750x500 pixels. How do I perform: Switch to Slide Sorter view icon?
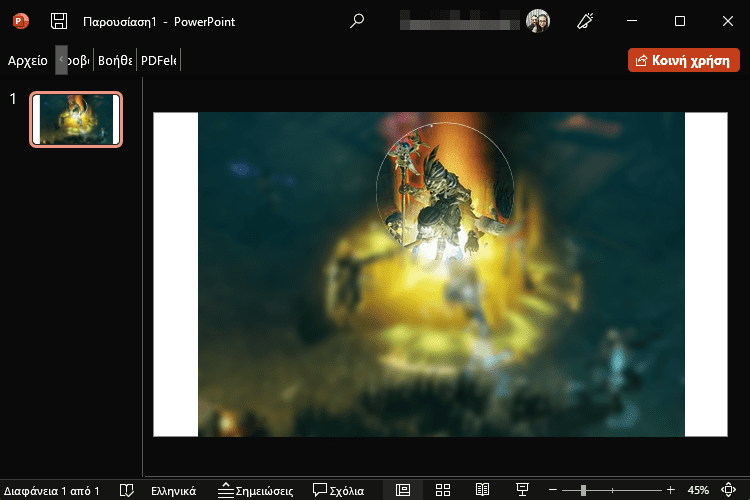pos(443,490)
